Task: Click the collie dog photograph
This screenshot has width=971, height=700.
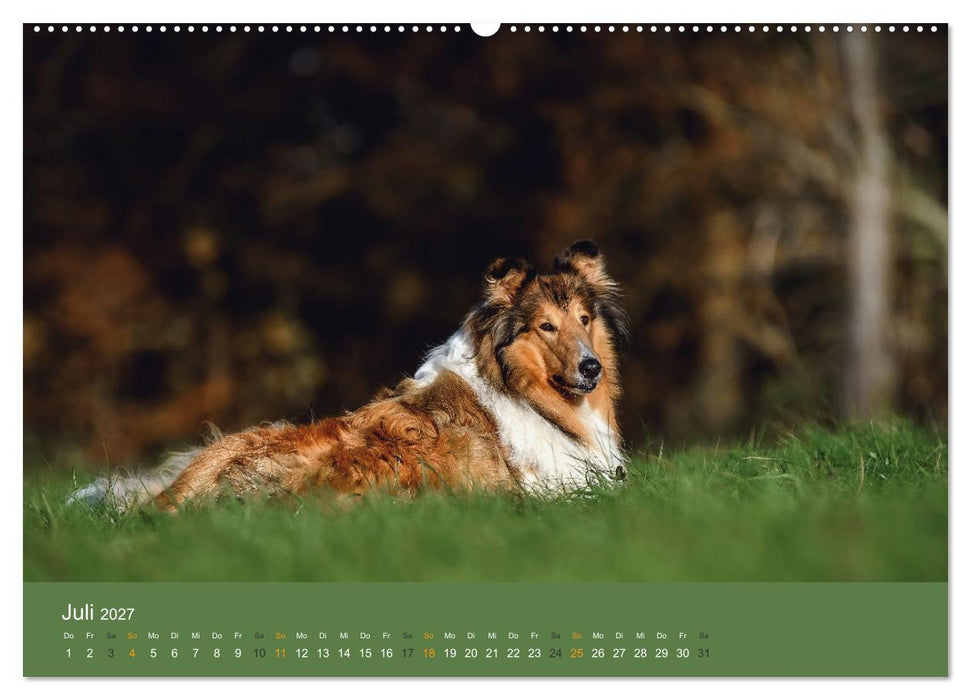Action: click(x=485, y=304)
